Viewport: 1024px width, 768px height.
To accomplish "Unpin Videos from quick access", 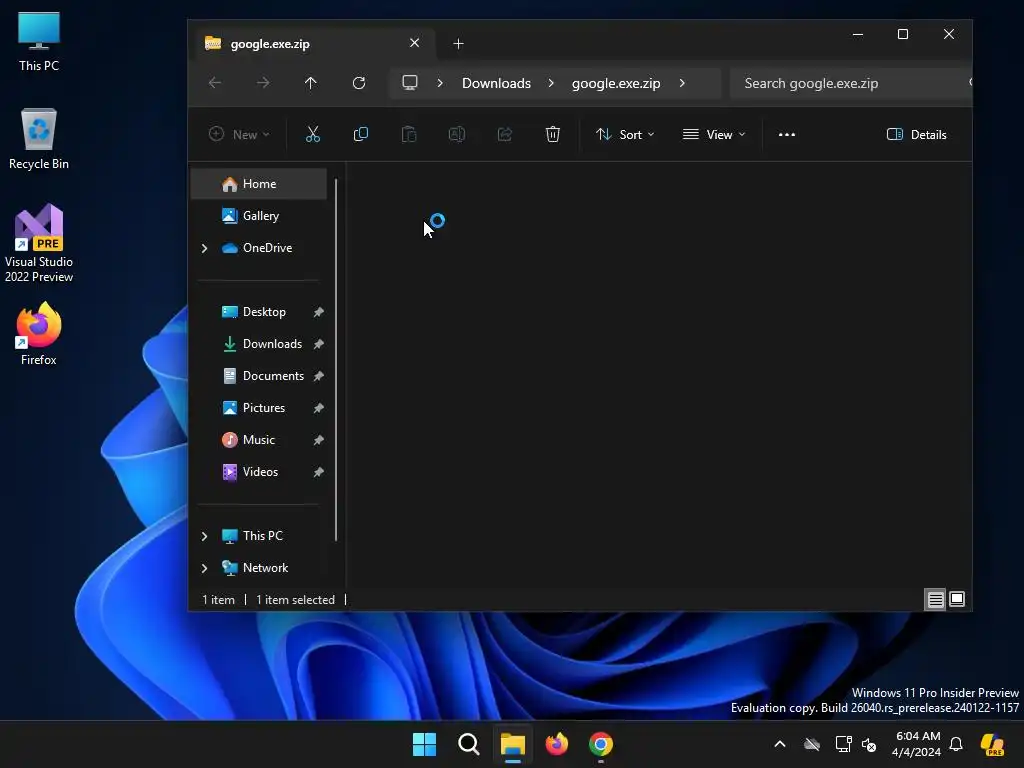I will click(318, 472).
